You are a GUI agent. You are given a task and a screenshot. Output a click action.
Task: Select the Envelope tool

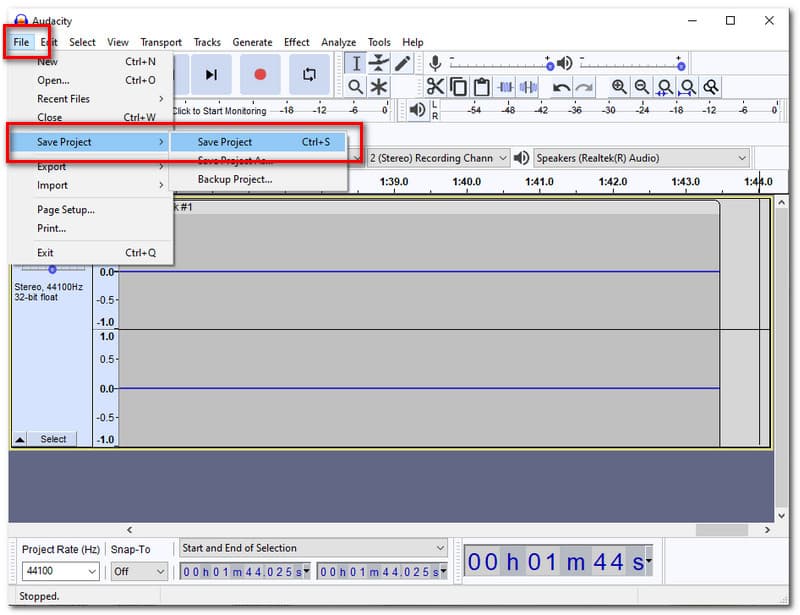pos(379,64)
